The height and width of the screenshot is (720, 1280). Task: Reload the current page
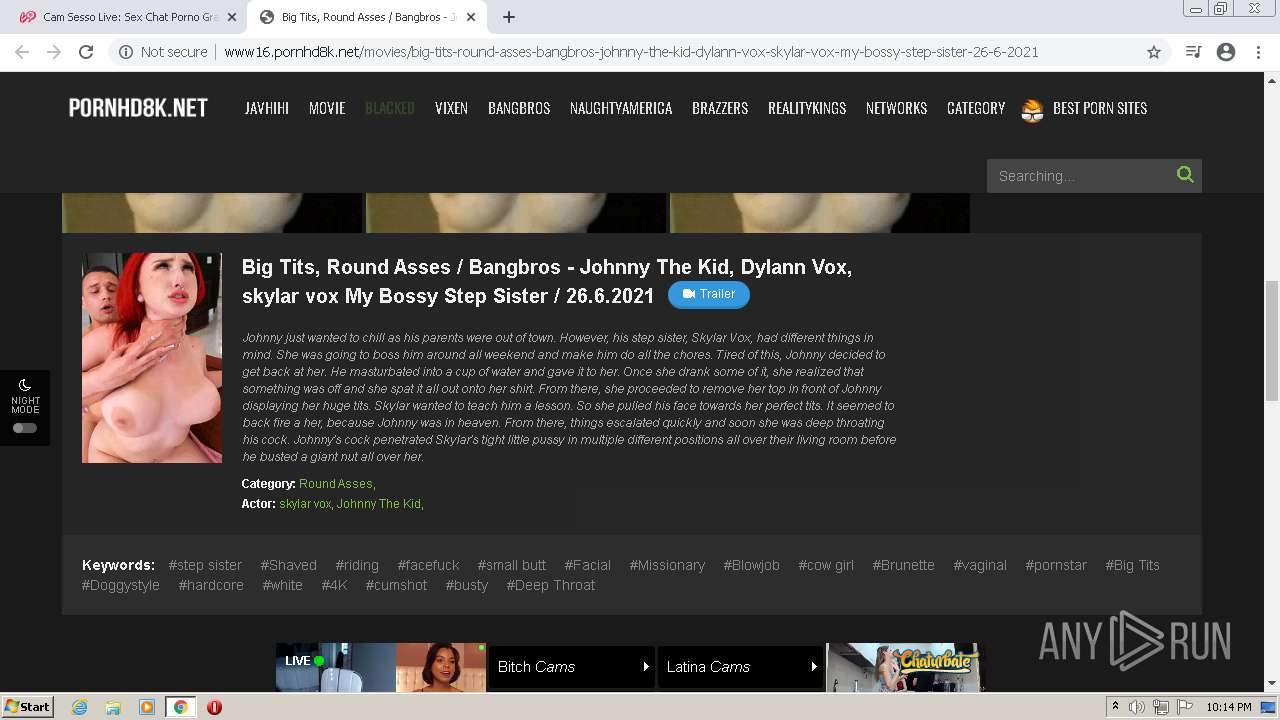(86, 52)
